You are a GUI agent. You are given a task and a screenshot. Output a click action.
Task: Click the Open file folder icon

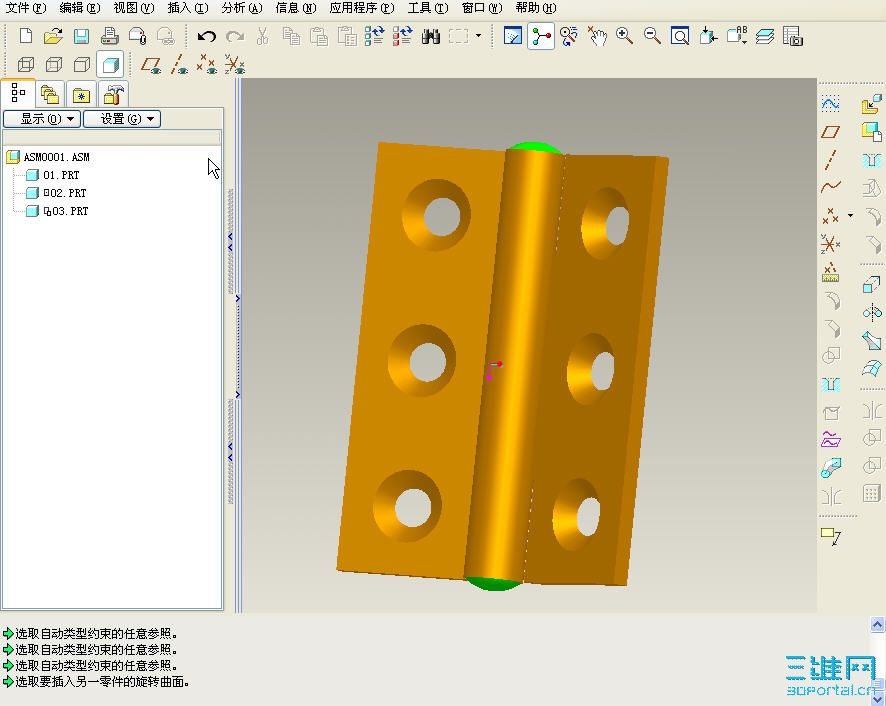point(53,36)
